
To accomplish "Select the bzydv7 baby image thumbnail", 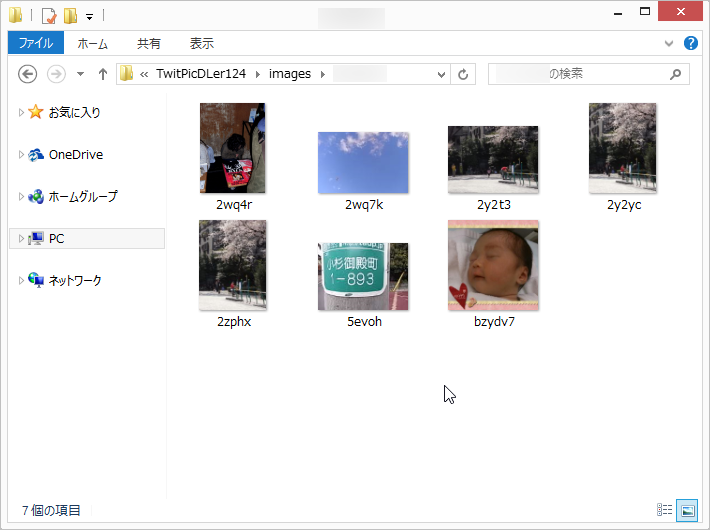I will 493,265.
